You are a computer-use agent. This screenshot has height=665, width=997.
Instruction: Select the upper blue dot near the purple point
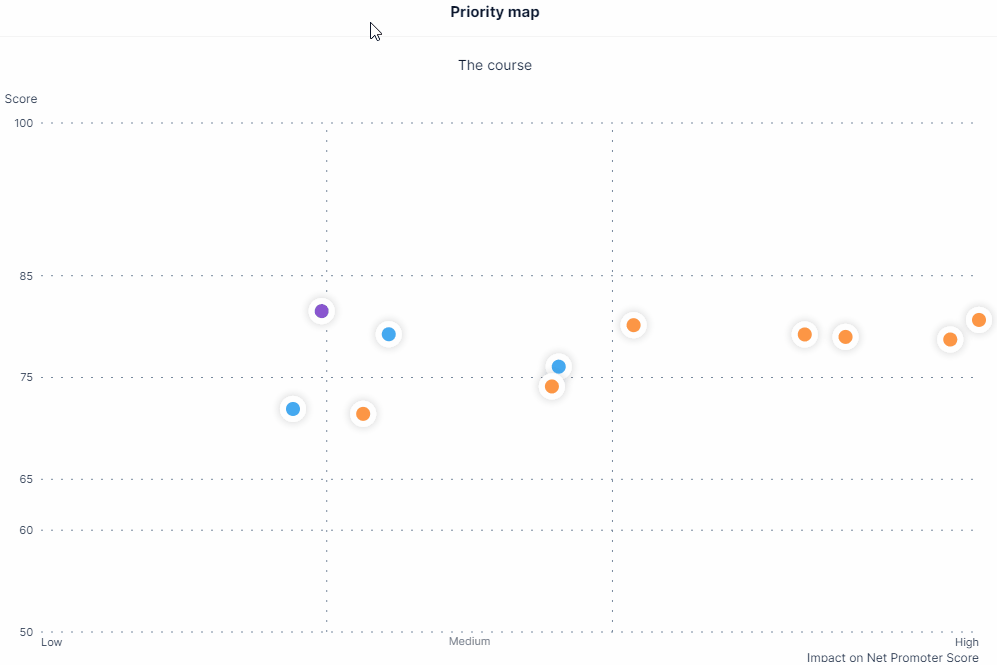click(x=388, y=334)
